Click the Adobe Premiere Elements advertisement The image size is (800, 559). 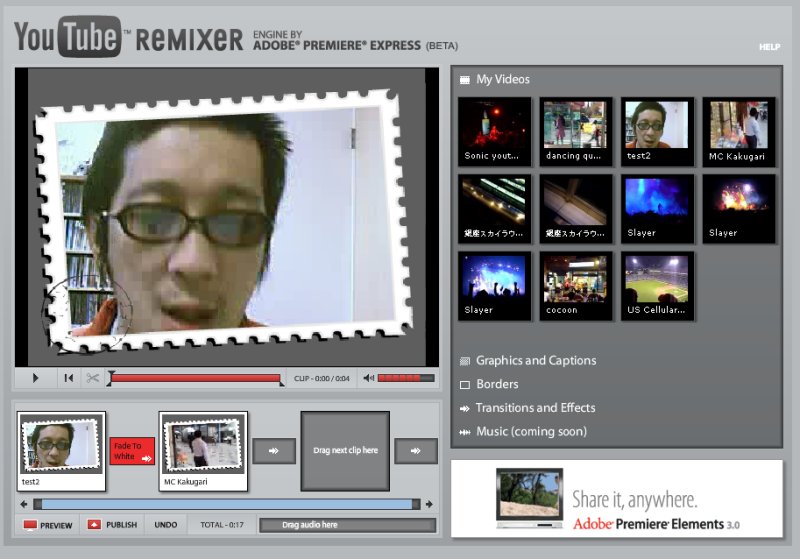tap(616, 499)
